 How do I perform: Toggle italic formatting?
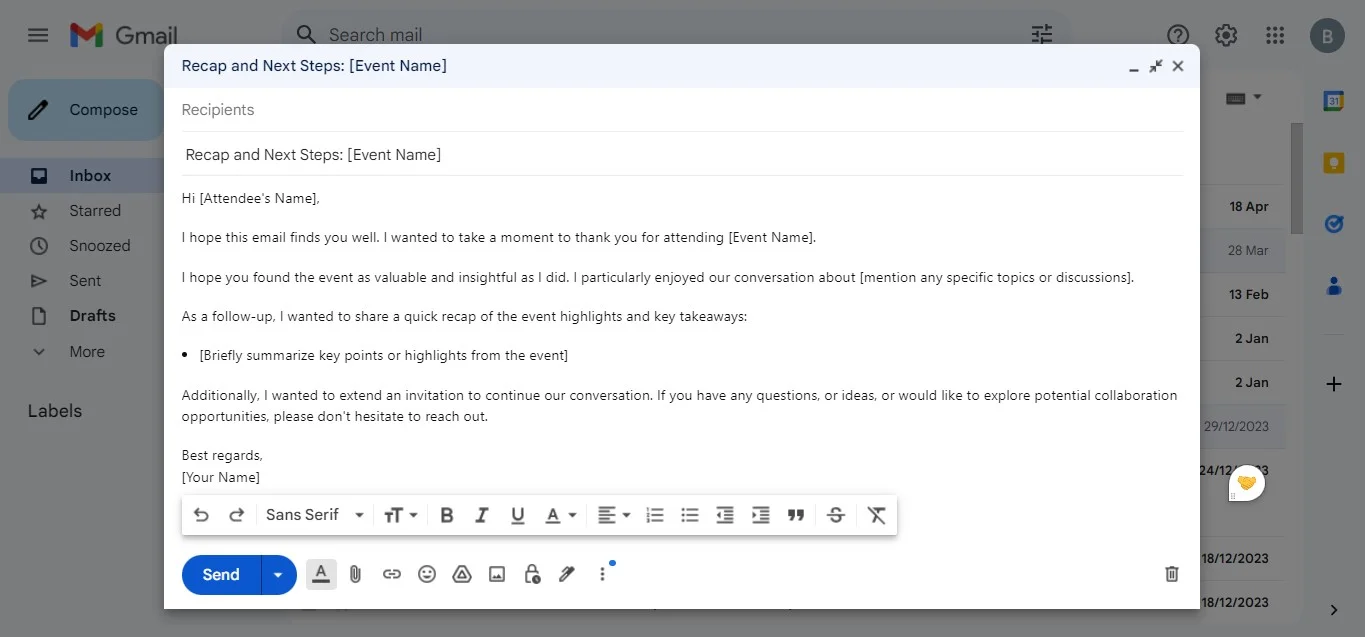click(x=481, y=514)
